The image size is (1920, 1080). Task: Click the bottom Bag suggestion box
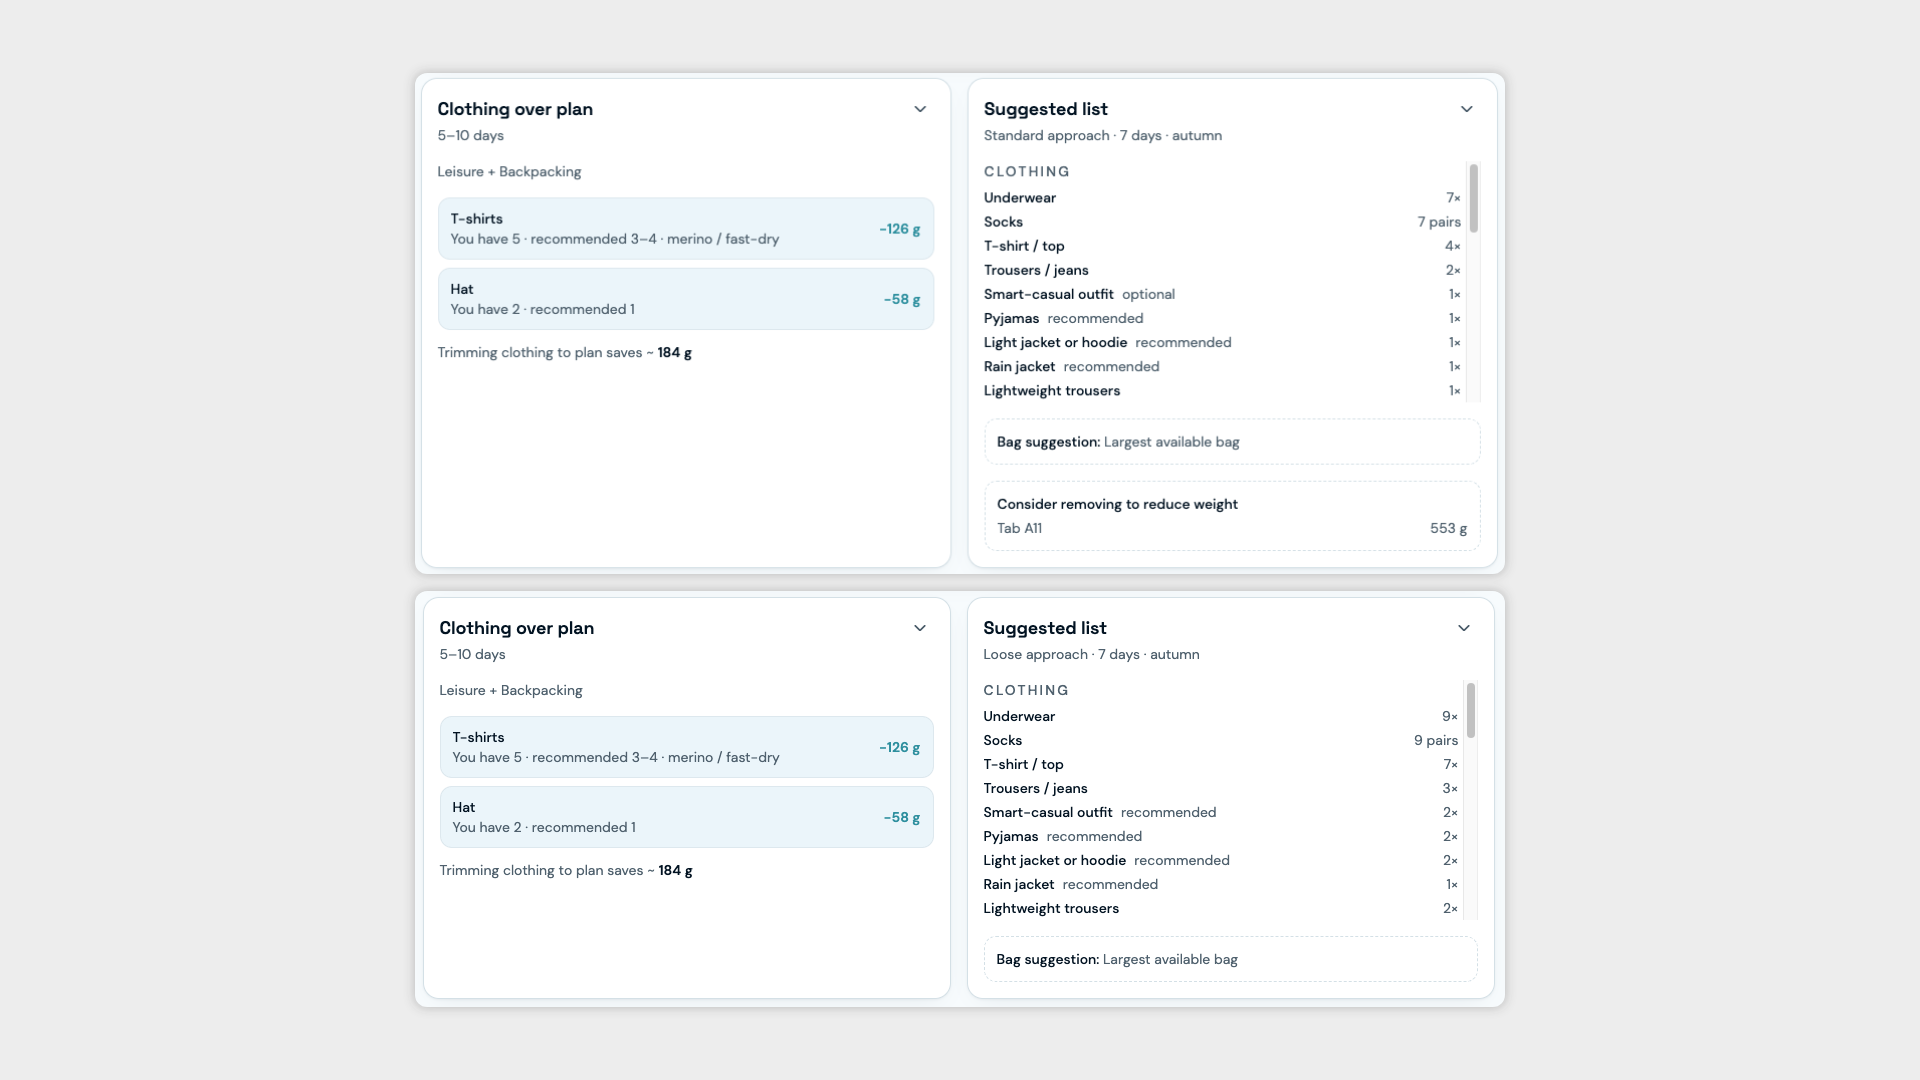pyautogui.click(x=1230, y=959)
